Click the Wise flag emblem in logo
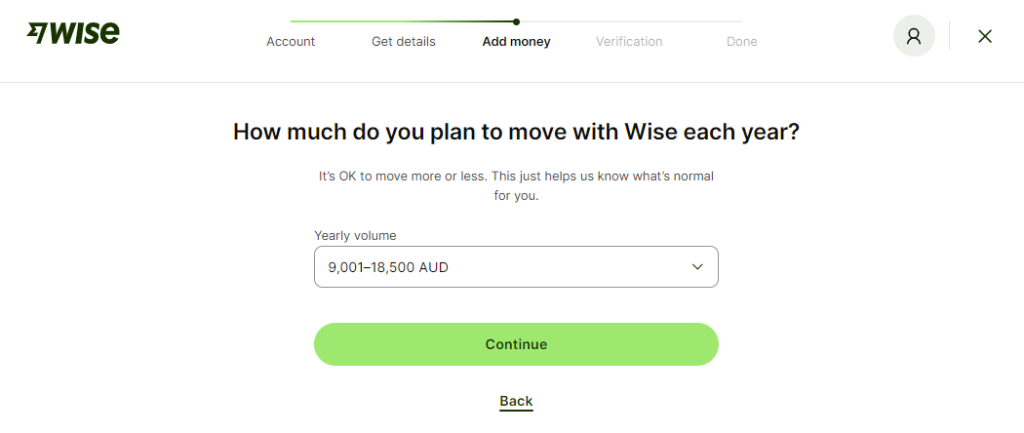This screenshot has height=433, width=1024. point(37,33)
